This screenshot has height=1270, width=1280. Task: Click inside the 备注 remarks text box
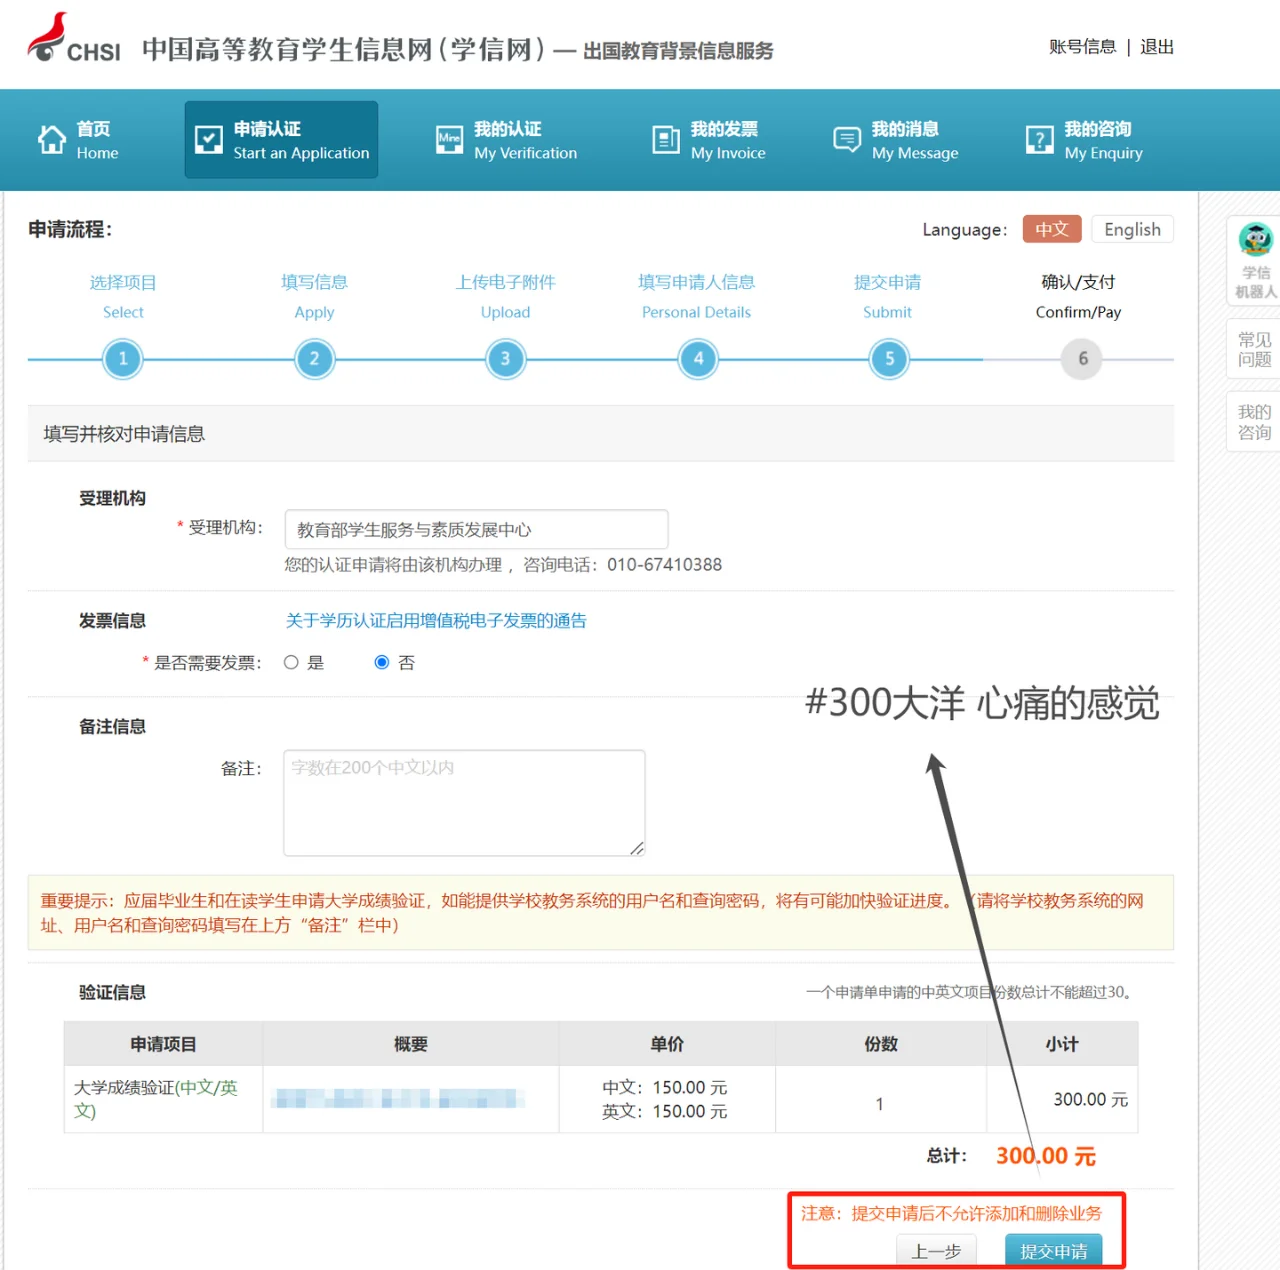click(464, 803)
